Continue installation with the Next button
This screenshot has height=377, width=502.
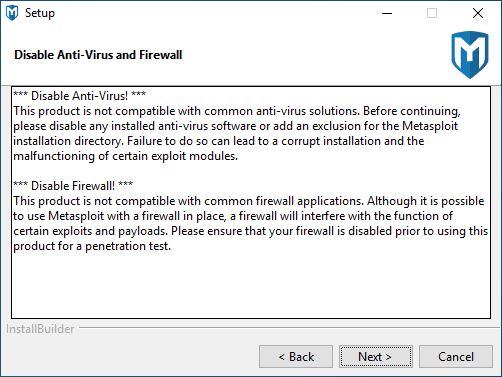click(376, 357)
